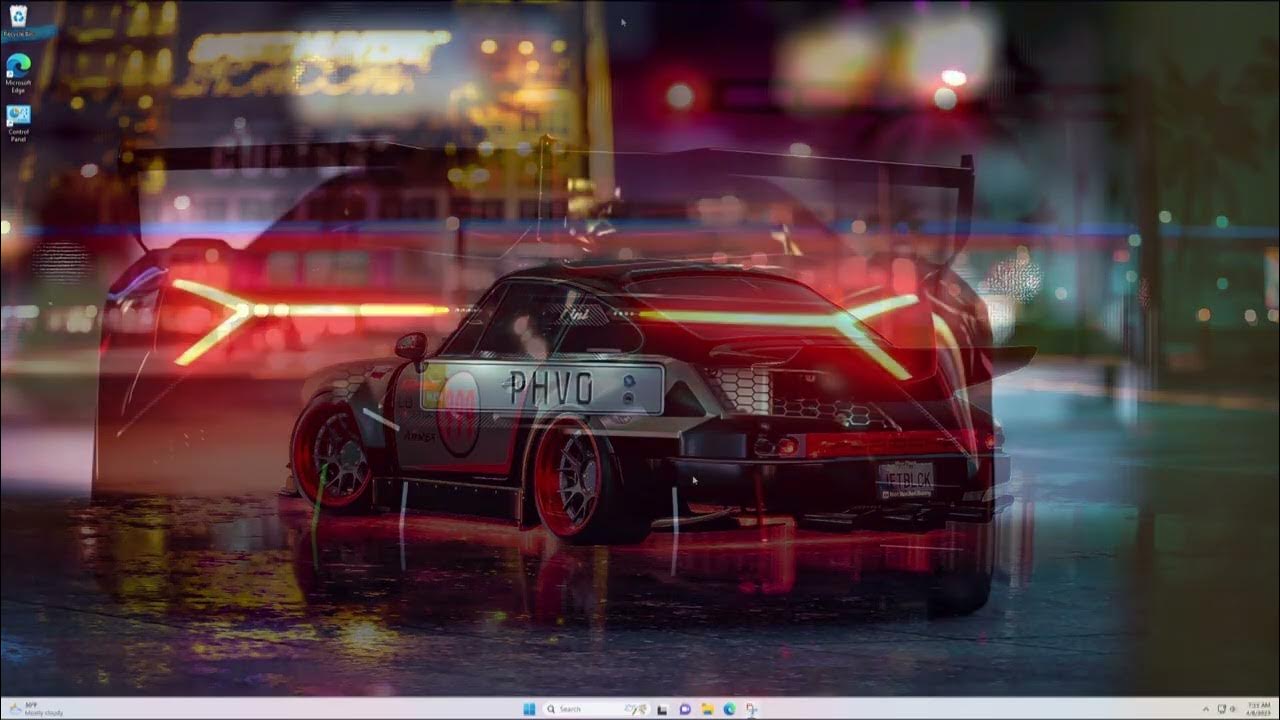
Task: Open network settings tray icon
Action: (x=1221, y=709)
